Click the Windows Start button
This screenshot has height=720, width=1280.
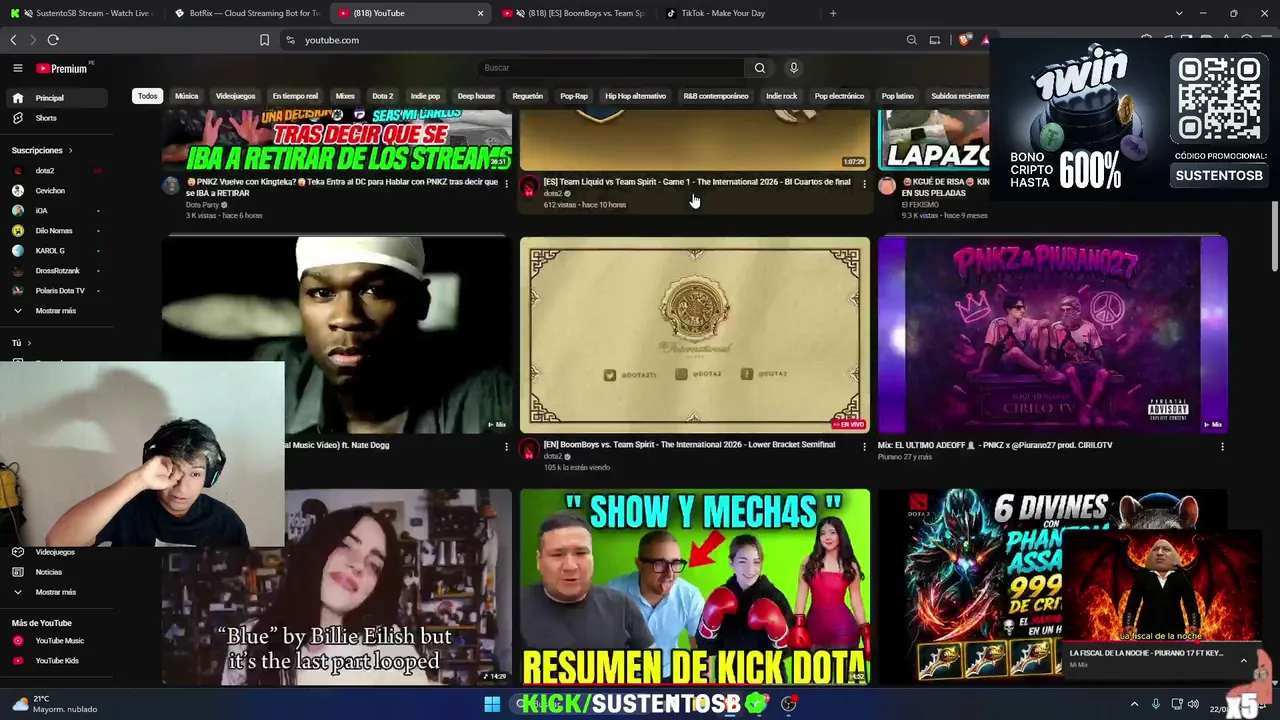point(492,705)
